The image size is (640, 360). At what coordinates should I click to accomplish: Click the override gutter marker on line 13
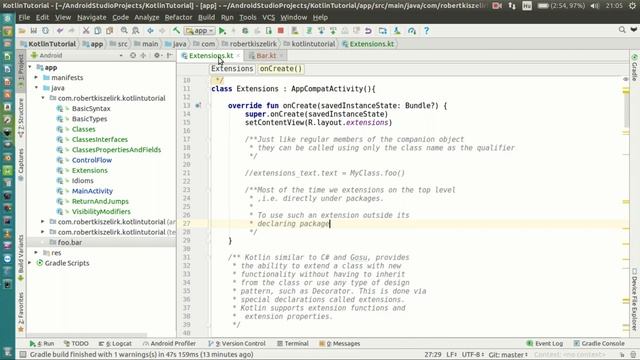pyautogui.click(x=198, y=105)
